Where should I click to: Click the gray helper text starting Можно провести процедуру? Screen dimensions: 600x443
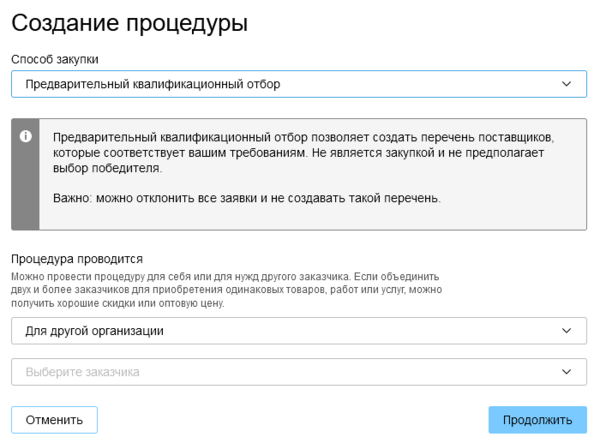click(x=225, y=275)
